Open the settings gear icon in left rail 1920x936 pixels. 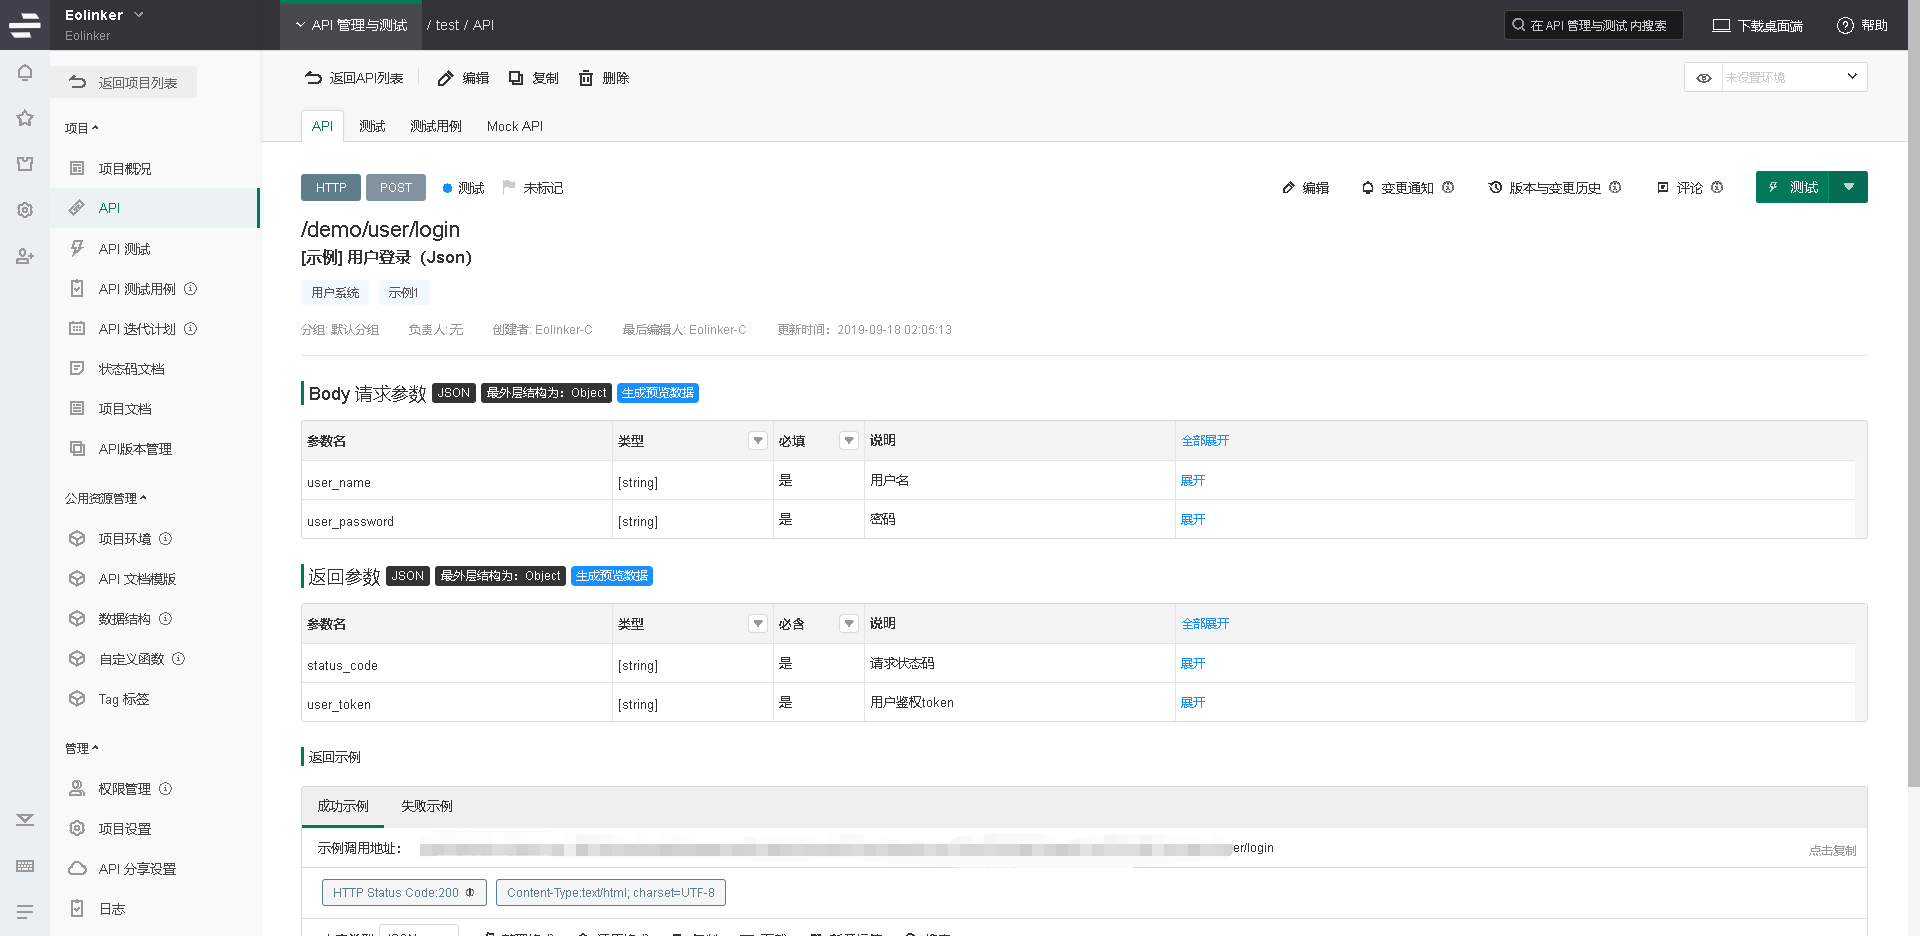coord(25,210)
